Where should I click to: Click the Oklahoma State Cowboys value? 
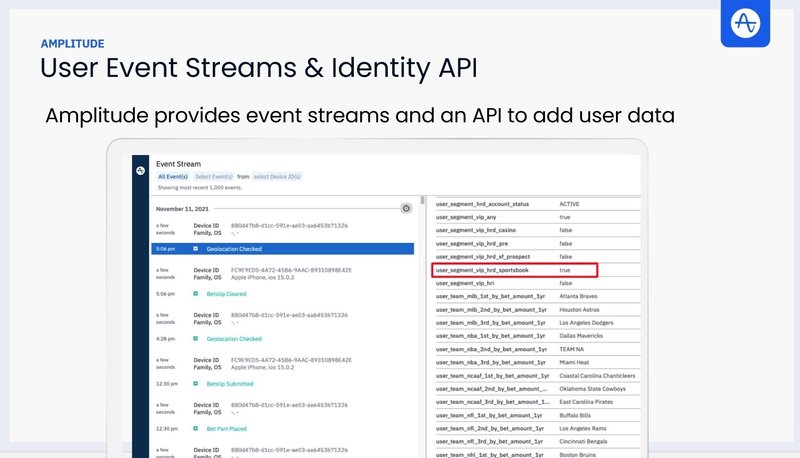(592, 389)
